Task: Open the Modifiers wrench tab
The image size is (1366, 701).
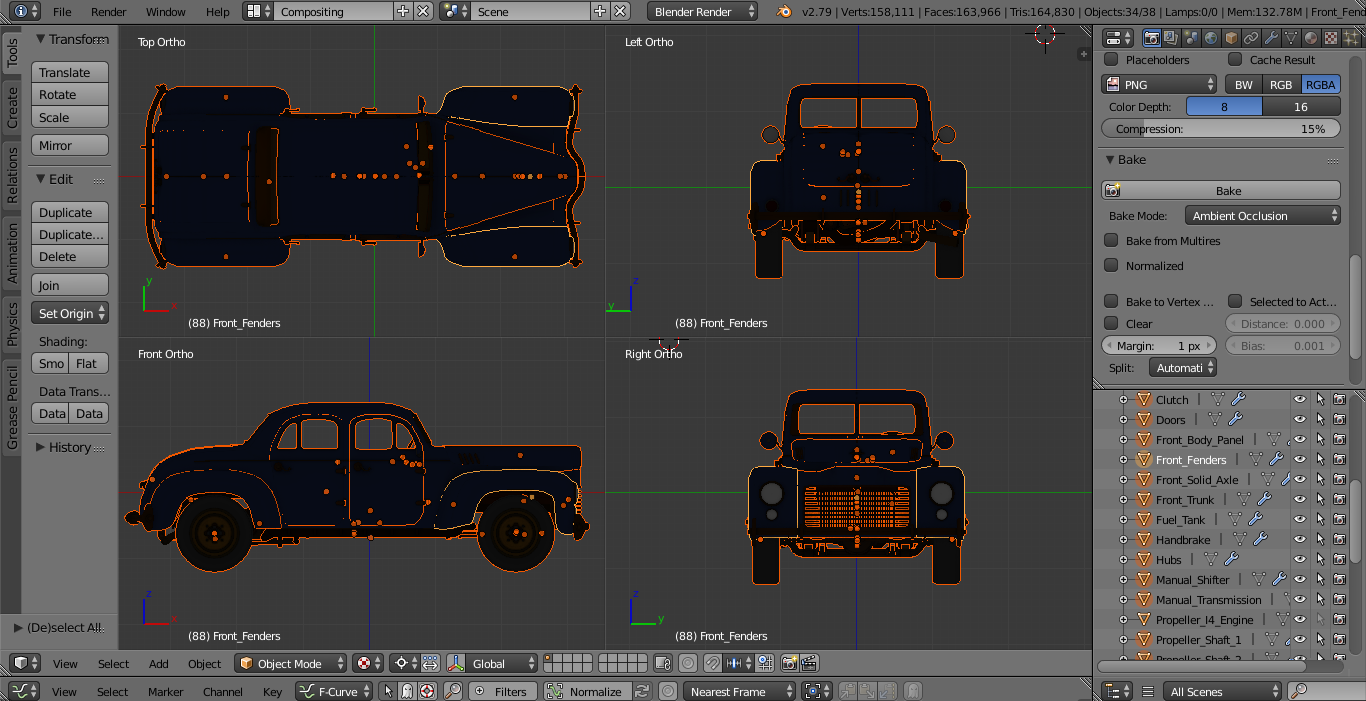Action: click(1271, 38)
